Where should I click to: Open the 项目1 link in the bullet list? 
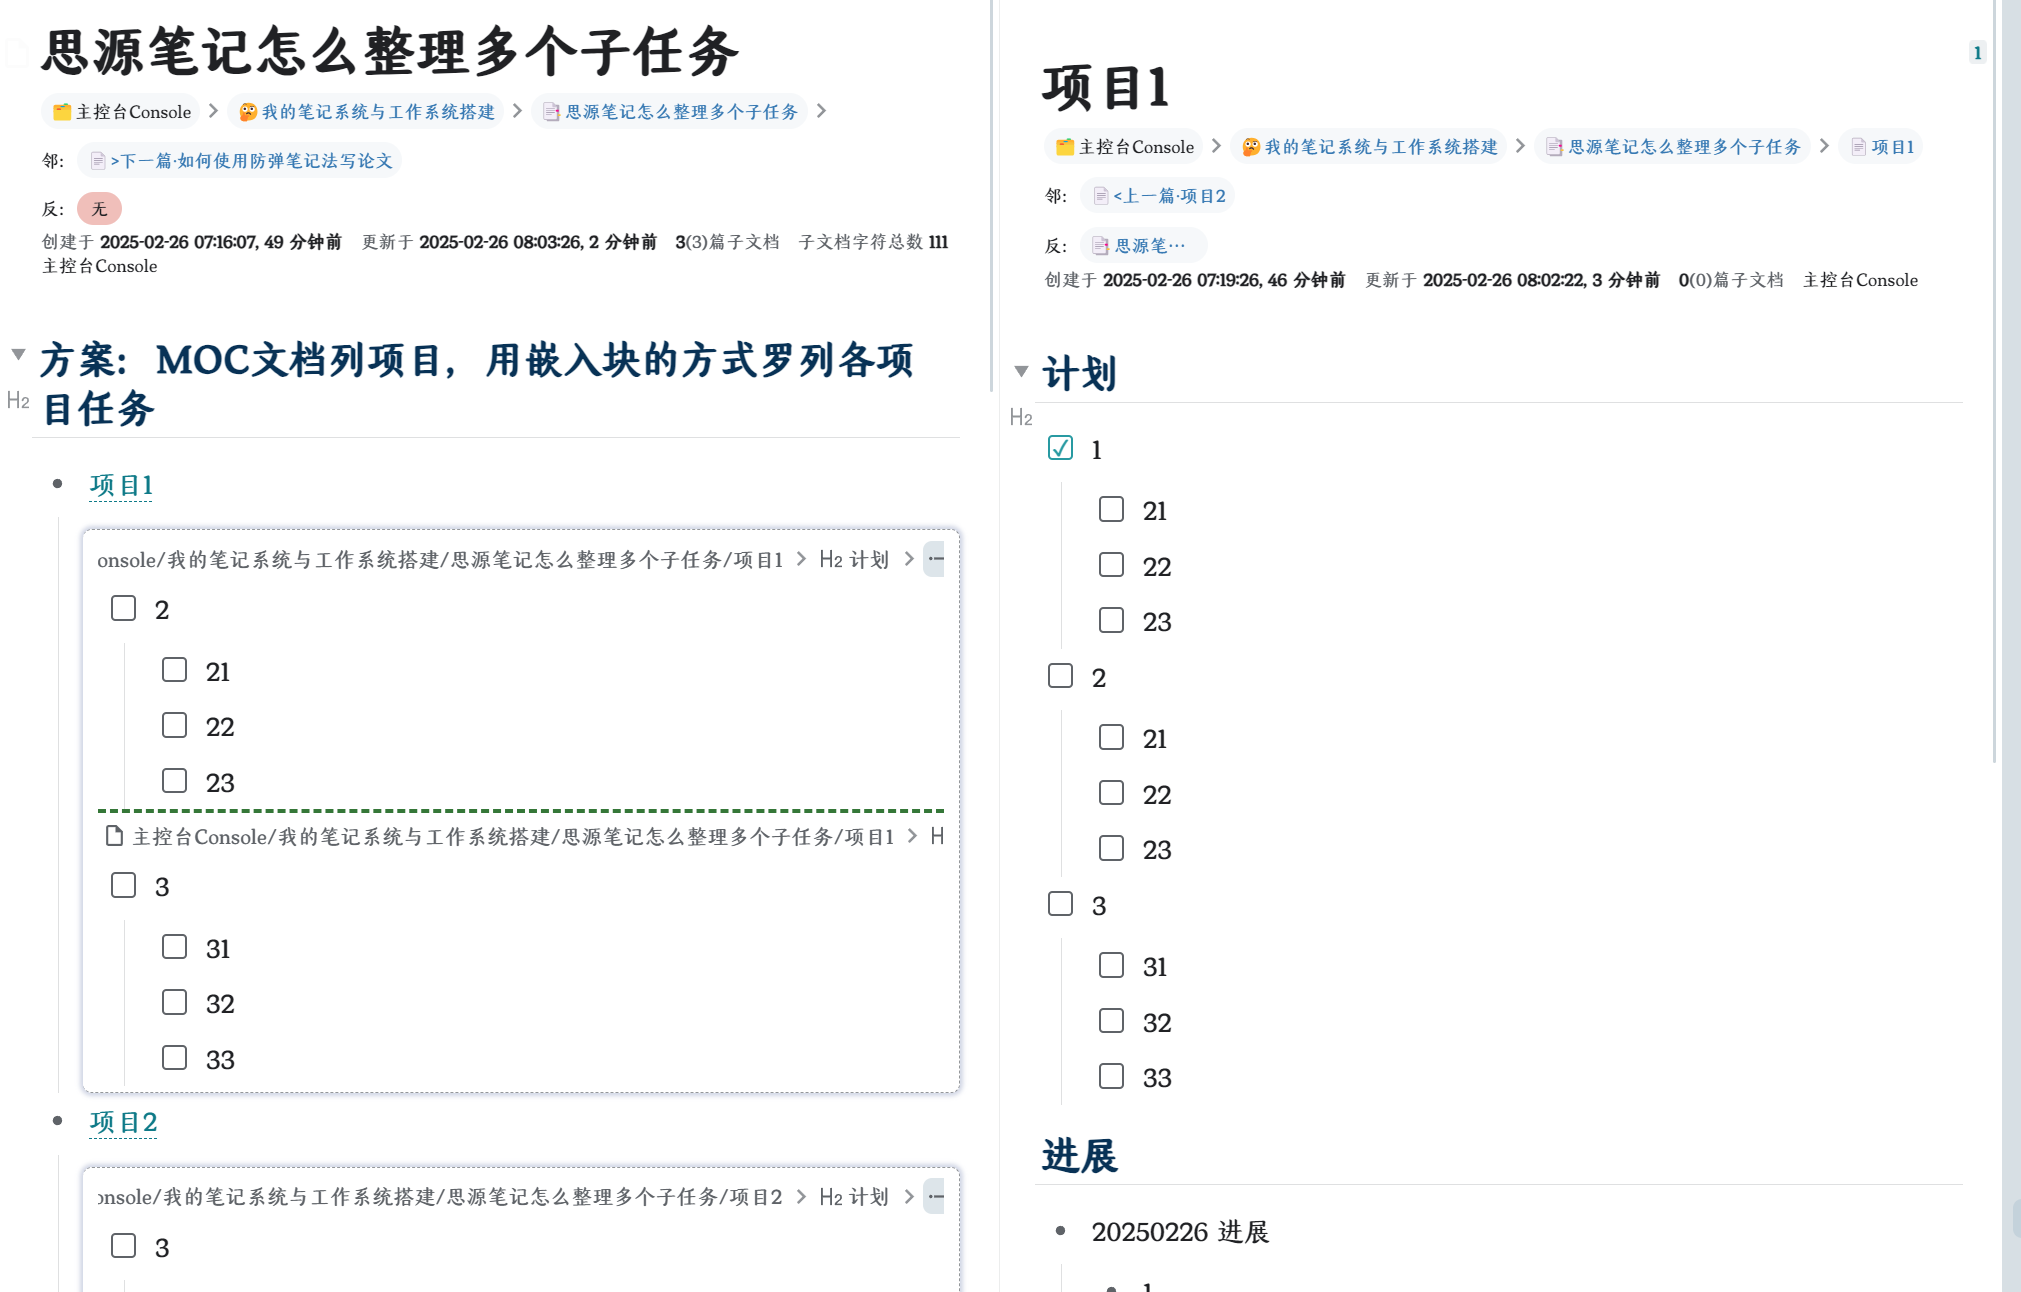121,485
